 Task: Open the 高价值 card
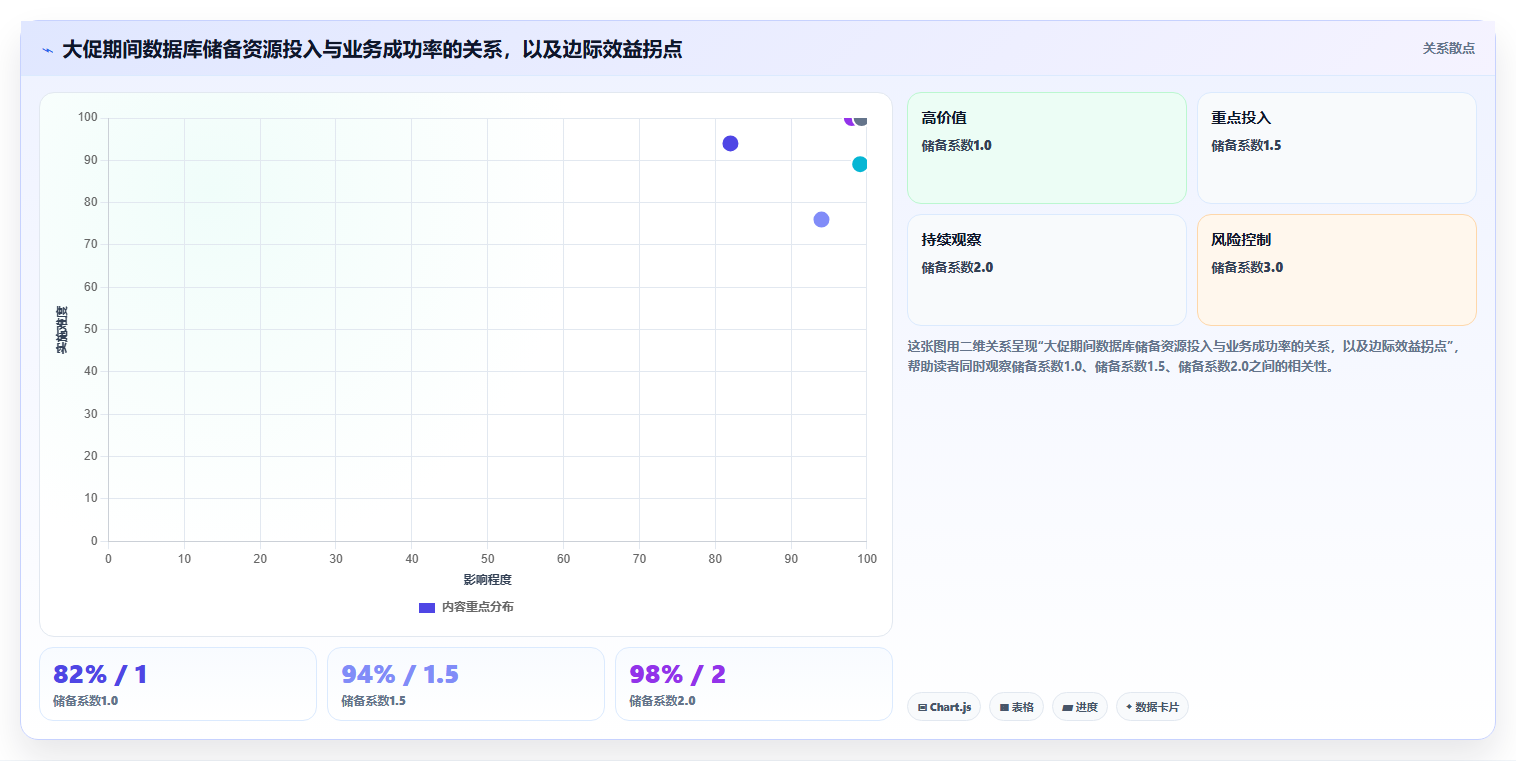pos(1046,148)
